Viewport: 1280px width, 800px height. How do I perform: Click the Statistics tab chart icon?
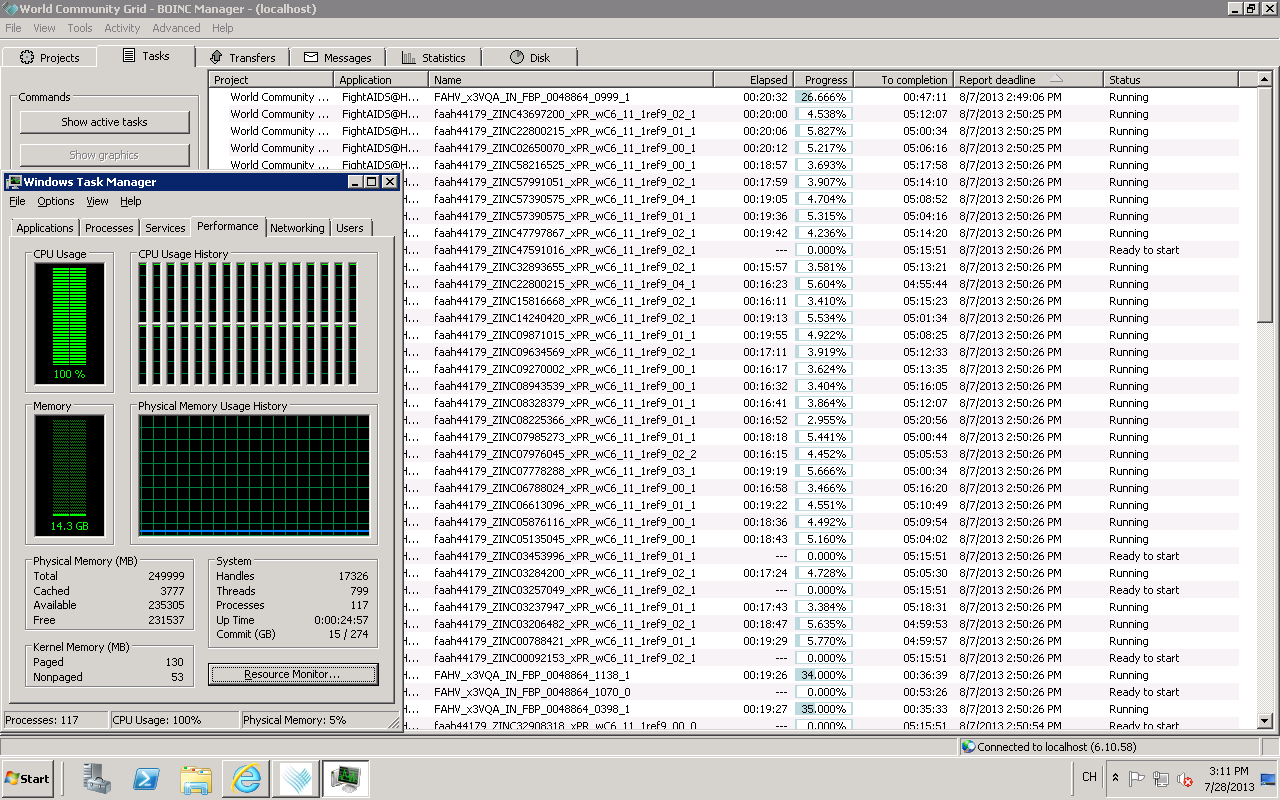tap(409, 57)
